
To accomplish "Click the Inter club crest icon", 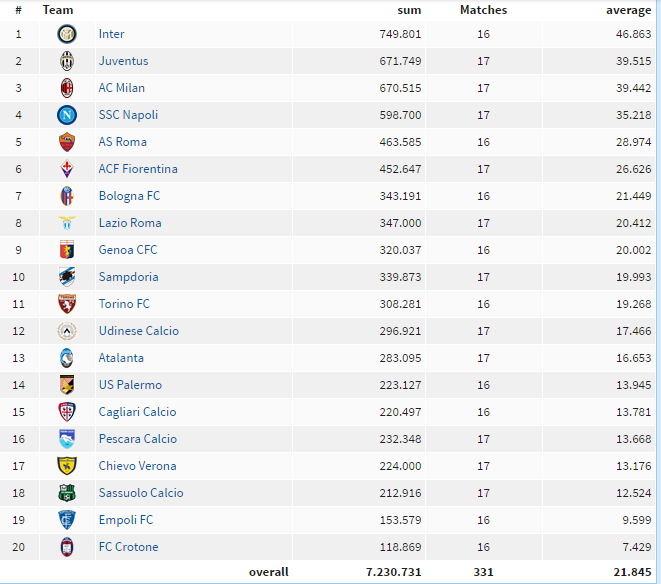I will pos(67,34).
